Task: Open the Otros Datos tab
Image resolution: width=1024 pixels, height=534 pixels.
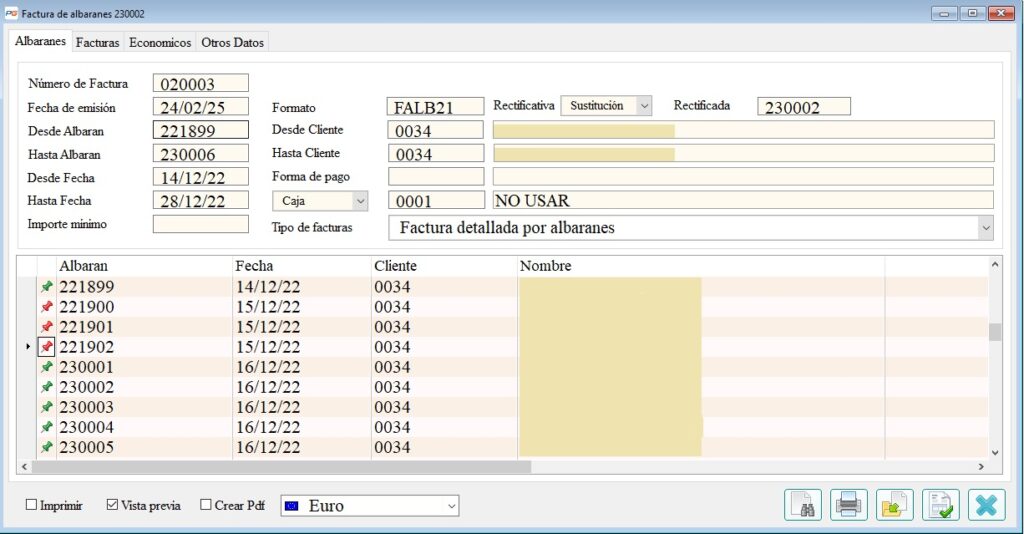Action: click(232, 42)
